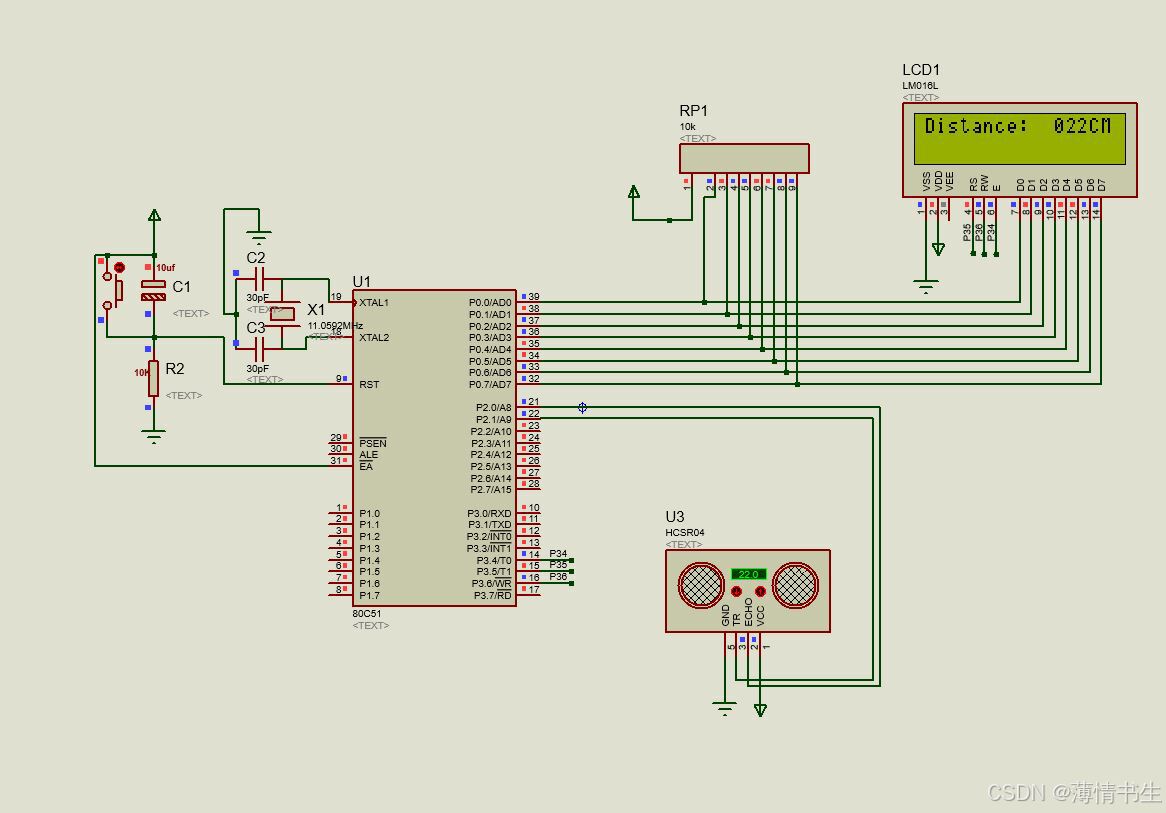Select the C1 reference label
Screen dimensions: 1166x813
coord(181,286)
